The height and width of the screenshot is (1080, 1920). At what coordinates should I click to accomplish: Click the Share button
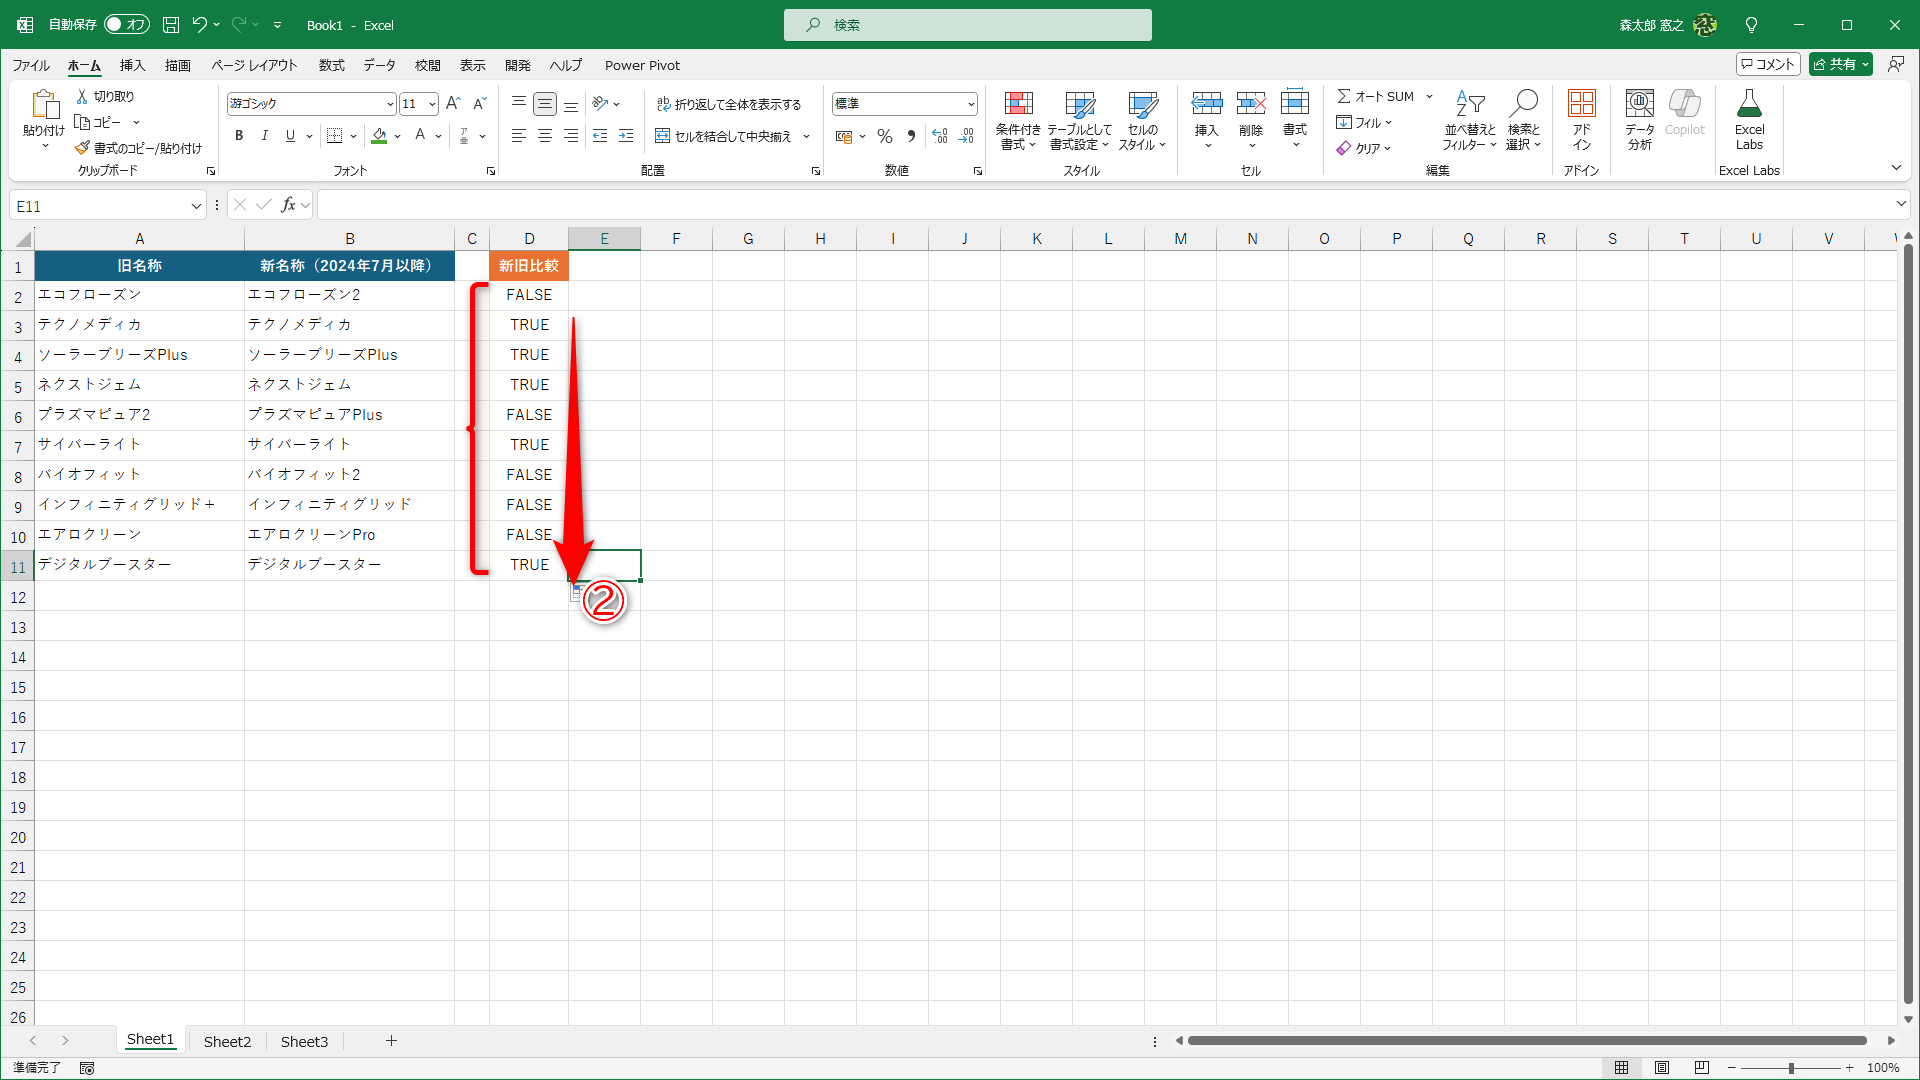click(x=1836, y=64)
